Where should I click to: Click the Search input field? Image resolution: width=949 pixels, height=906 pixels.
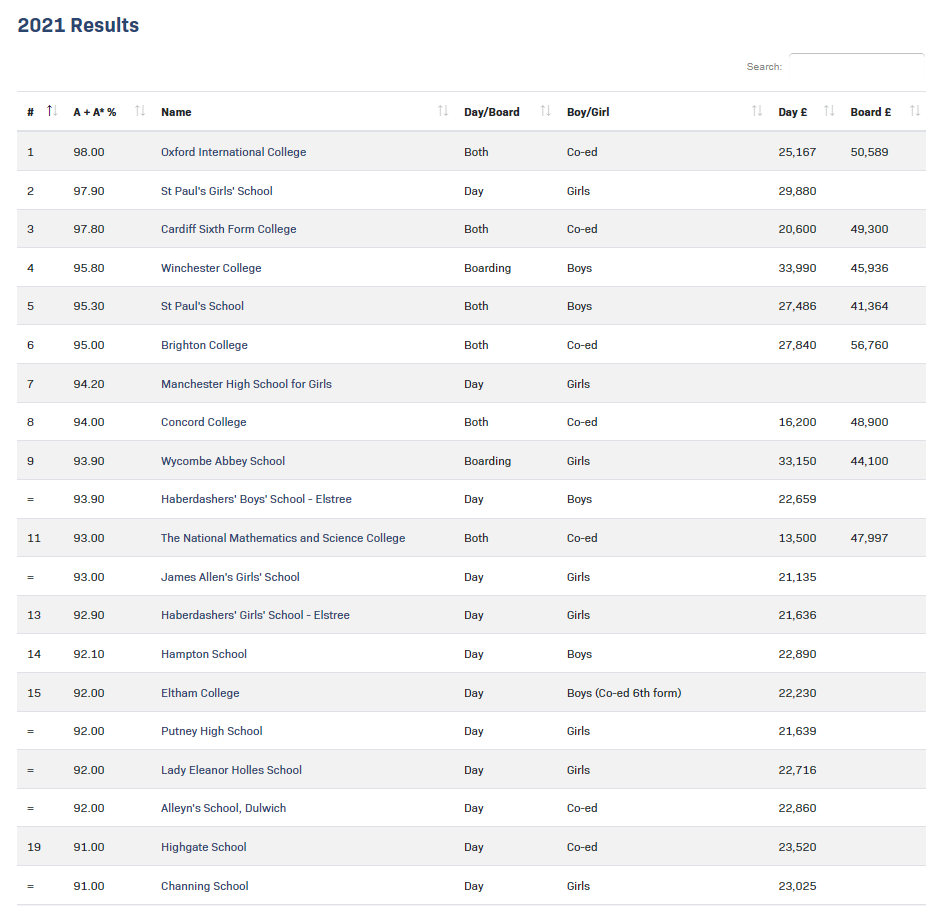[856, 67]
